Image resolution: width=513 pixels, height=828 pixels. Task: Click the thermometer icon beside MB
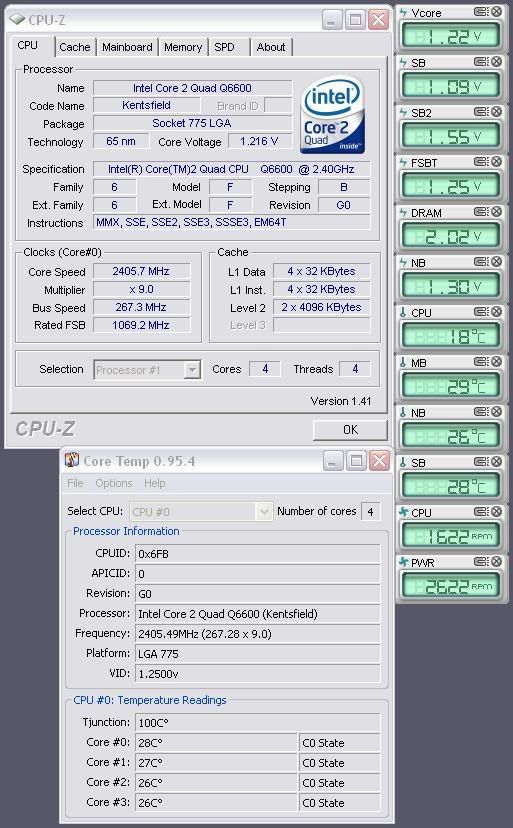click(x=403, y=362)
